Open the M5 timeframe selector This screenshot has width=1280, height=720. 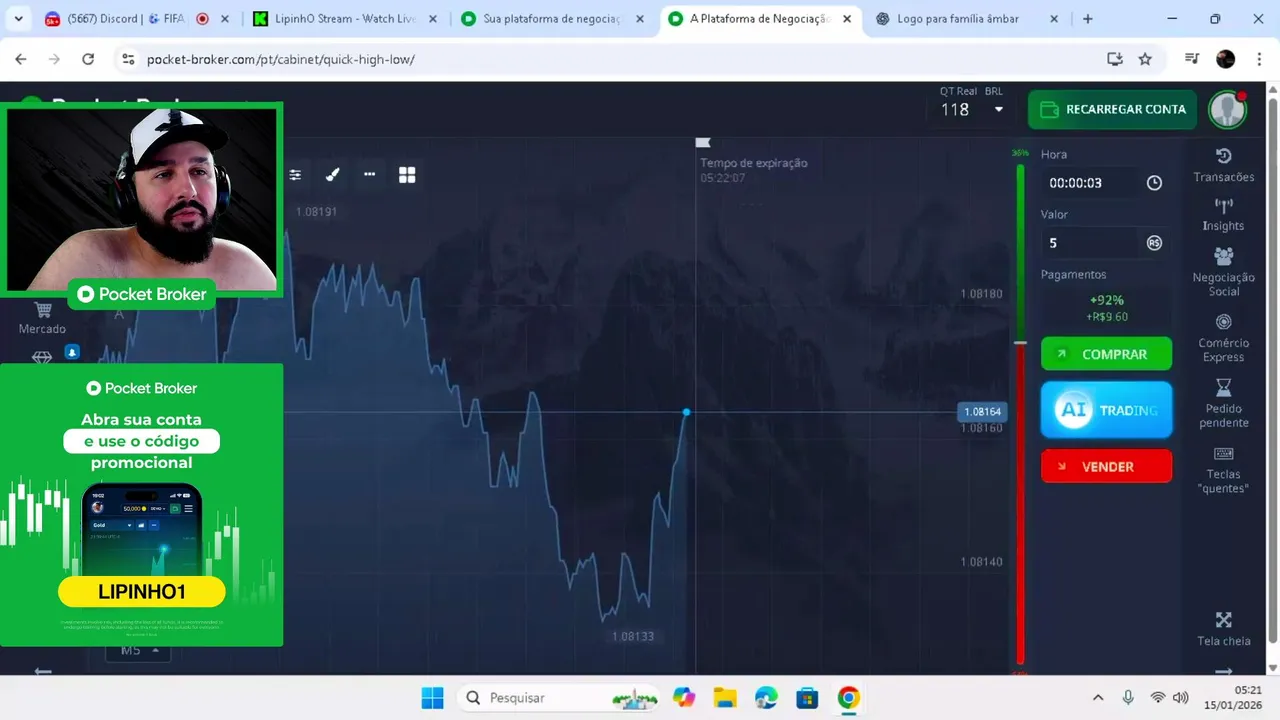[138, 650]
